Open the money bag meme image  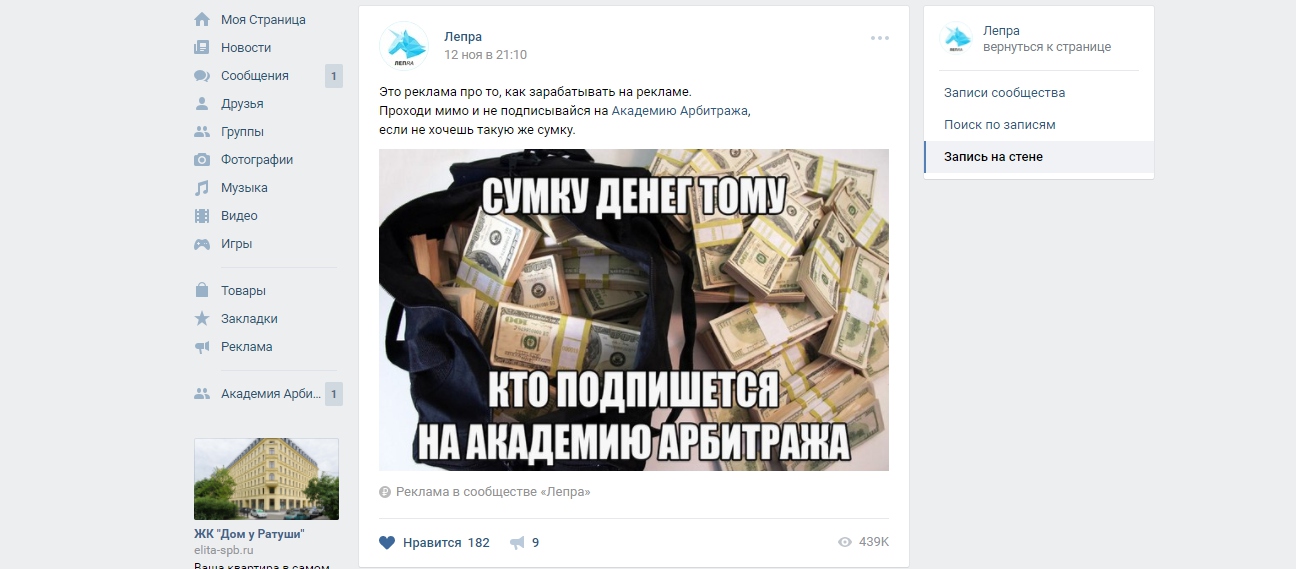tap(634, 310)
